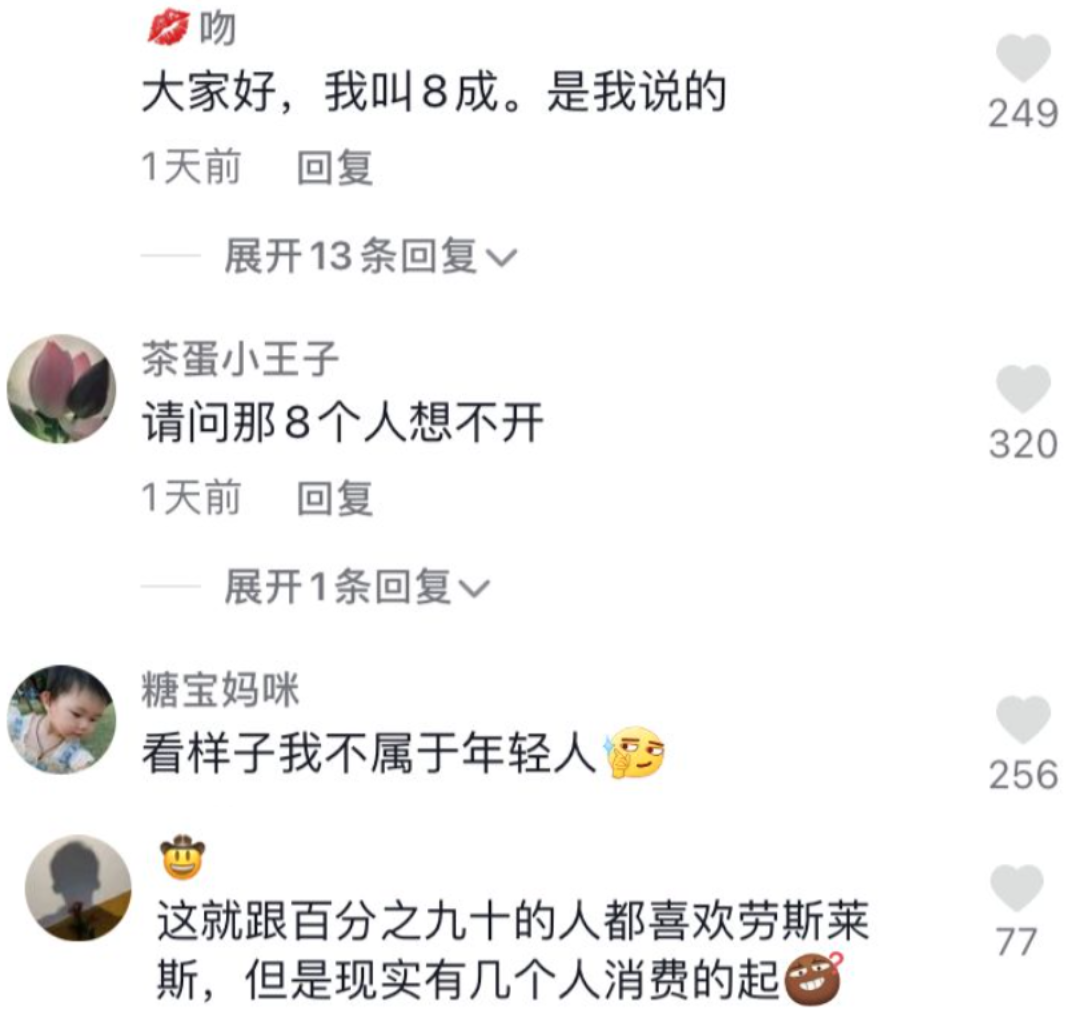Select comment text 大家好，我叫8成。是我说的
This screenshot has width=1066, height=1022.
[434, 92]
